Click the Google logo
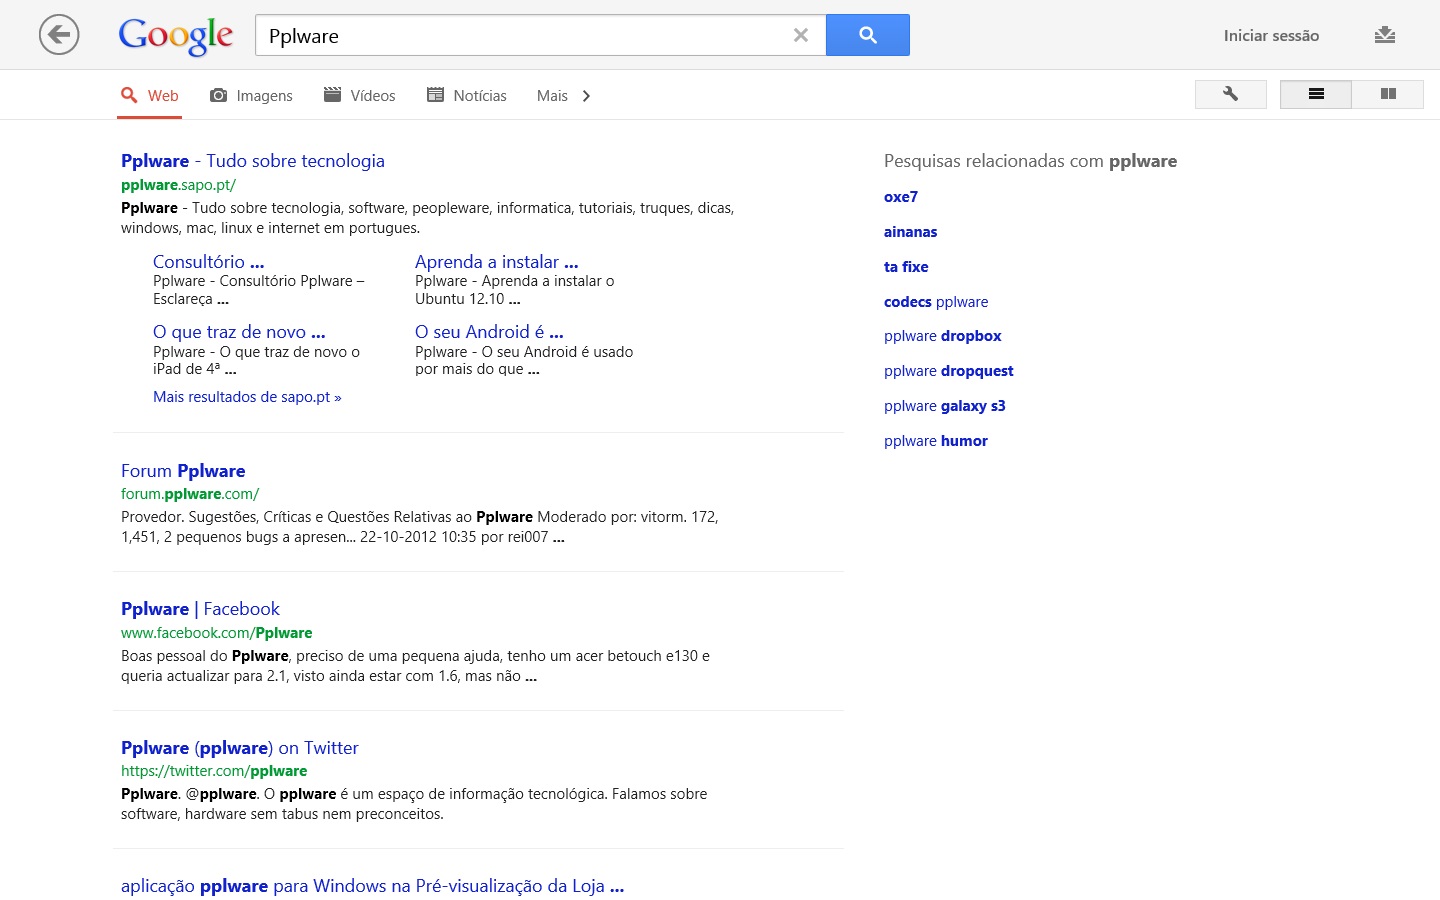Screen dimensions: 1440x900 pos(176,36)
